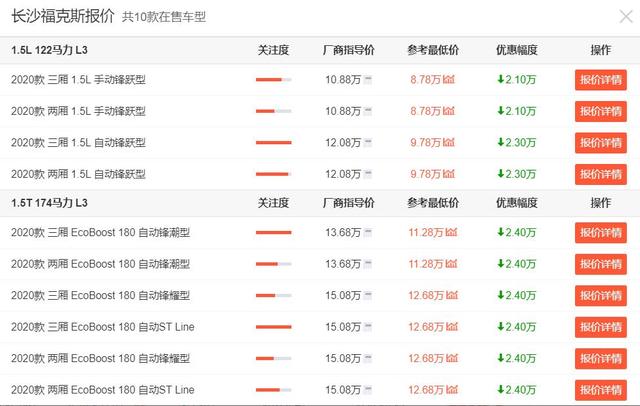
Task: Open calculator icon for 三厢 EcoBoost 180 自动锋耀型
Action: pyautogui.click(x=368, y=295)
